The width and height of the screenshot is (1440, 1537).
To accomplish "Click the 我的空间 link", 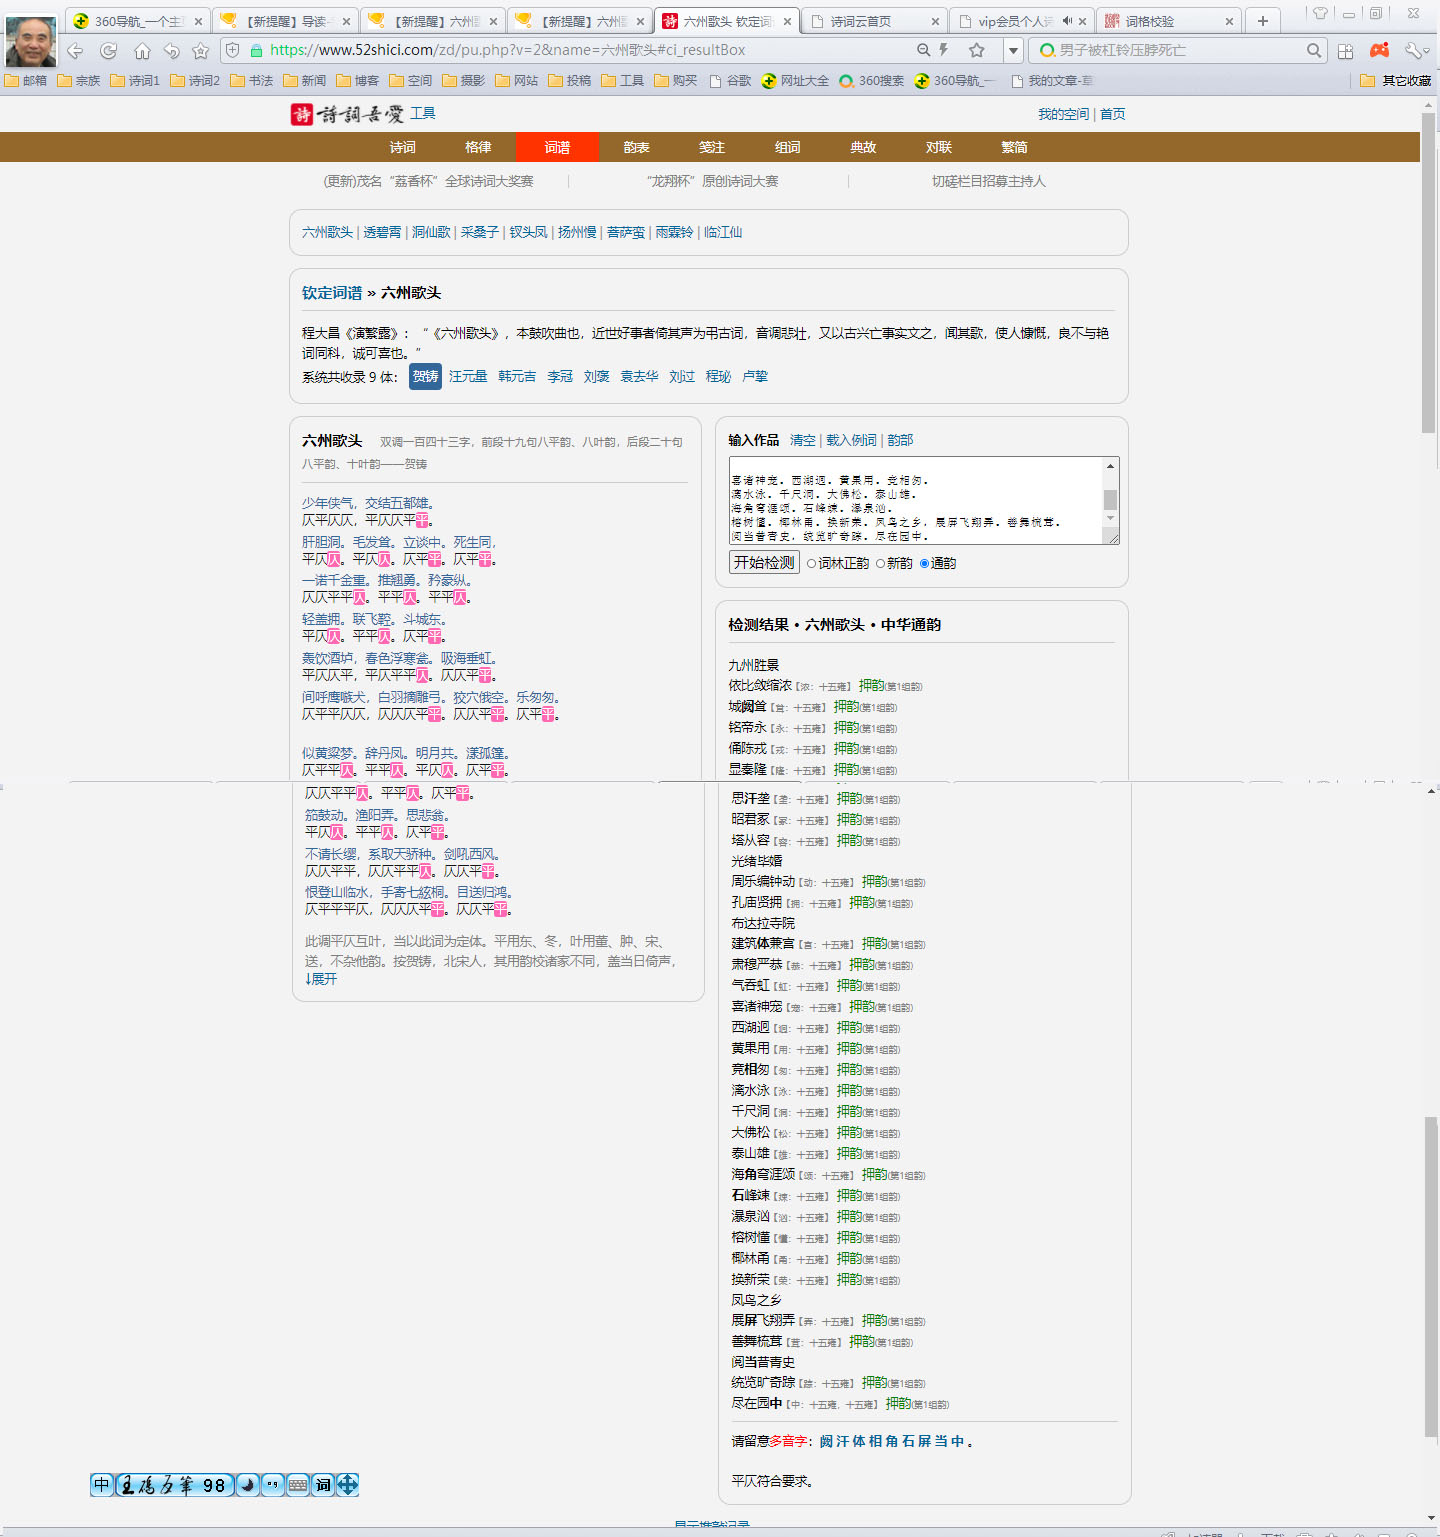I will click(x=1063, y=114).
